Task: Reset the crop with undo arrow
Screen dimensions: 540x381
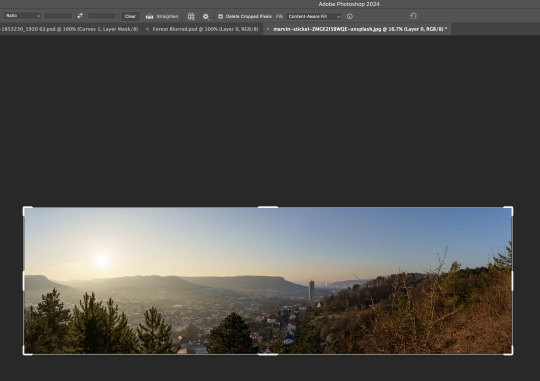Action: click(413, 16)
